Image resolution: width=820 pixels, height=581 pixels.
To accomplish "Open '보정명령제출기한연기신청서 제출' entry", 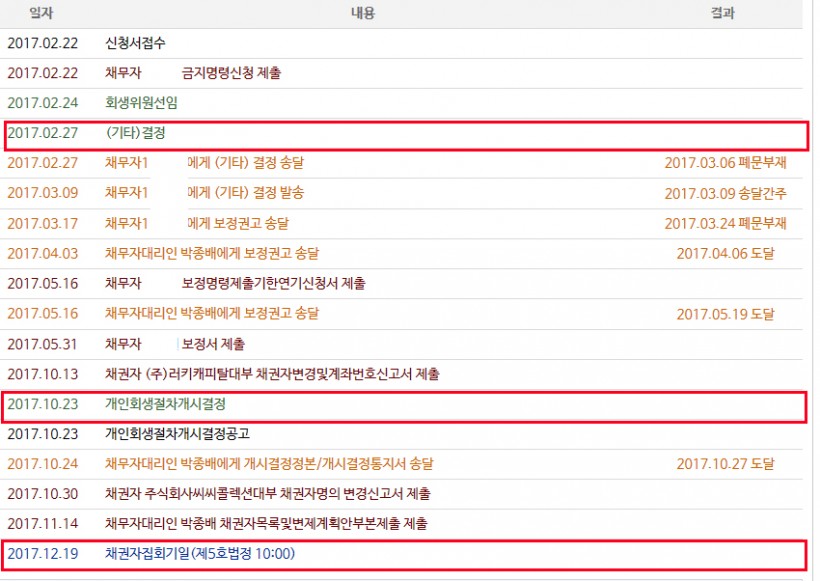I will point(274,283).
